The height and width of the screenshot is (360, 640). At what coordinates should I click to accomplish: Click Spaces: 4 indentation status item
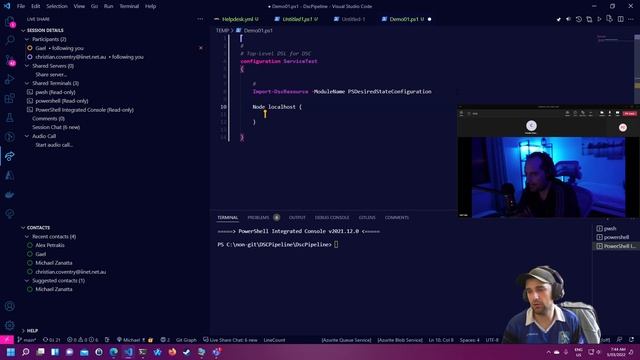click(469, 340)
